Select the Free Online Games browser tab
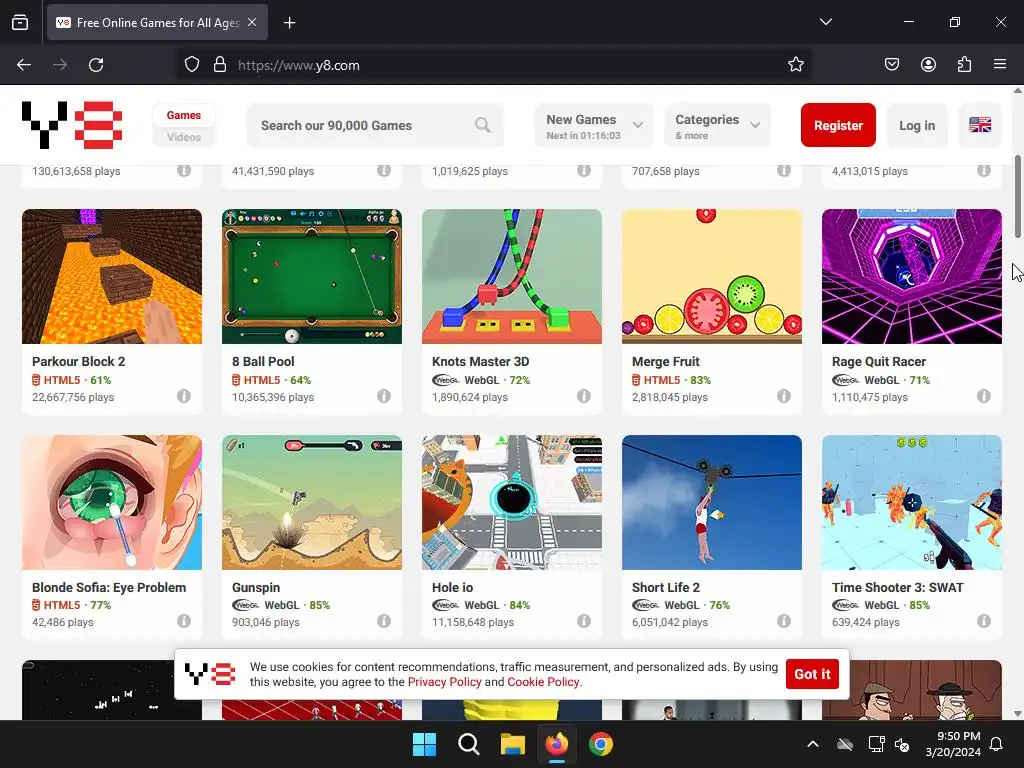Image resolution: width=1024 pixels, height=768 pixels. [157, 22]
